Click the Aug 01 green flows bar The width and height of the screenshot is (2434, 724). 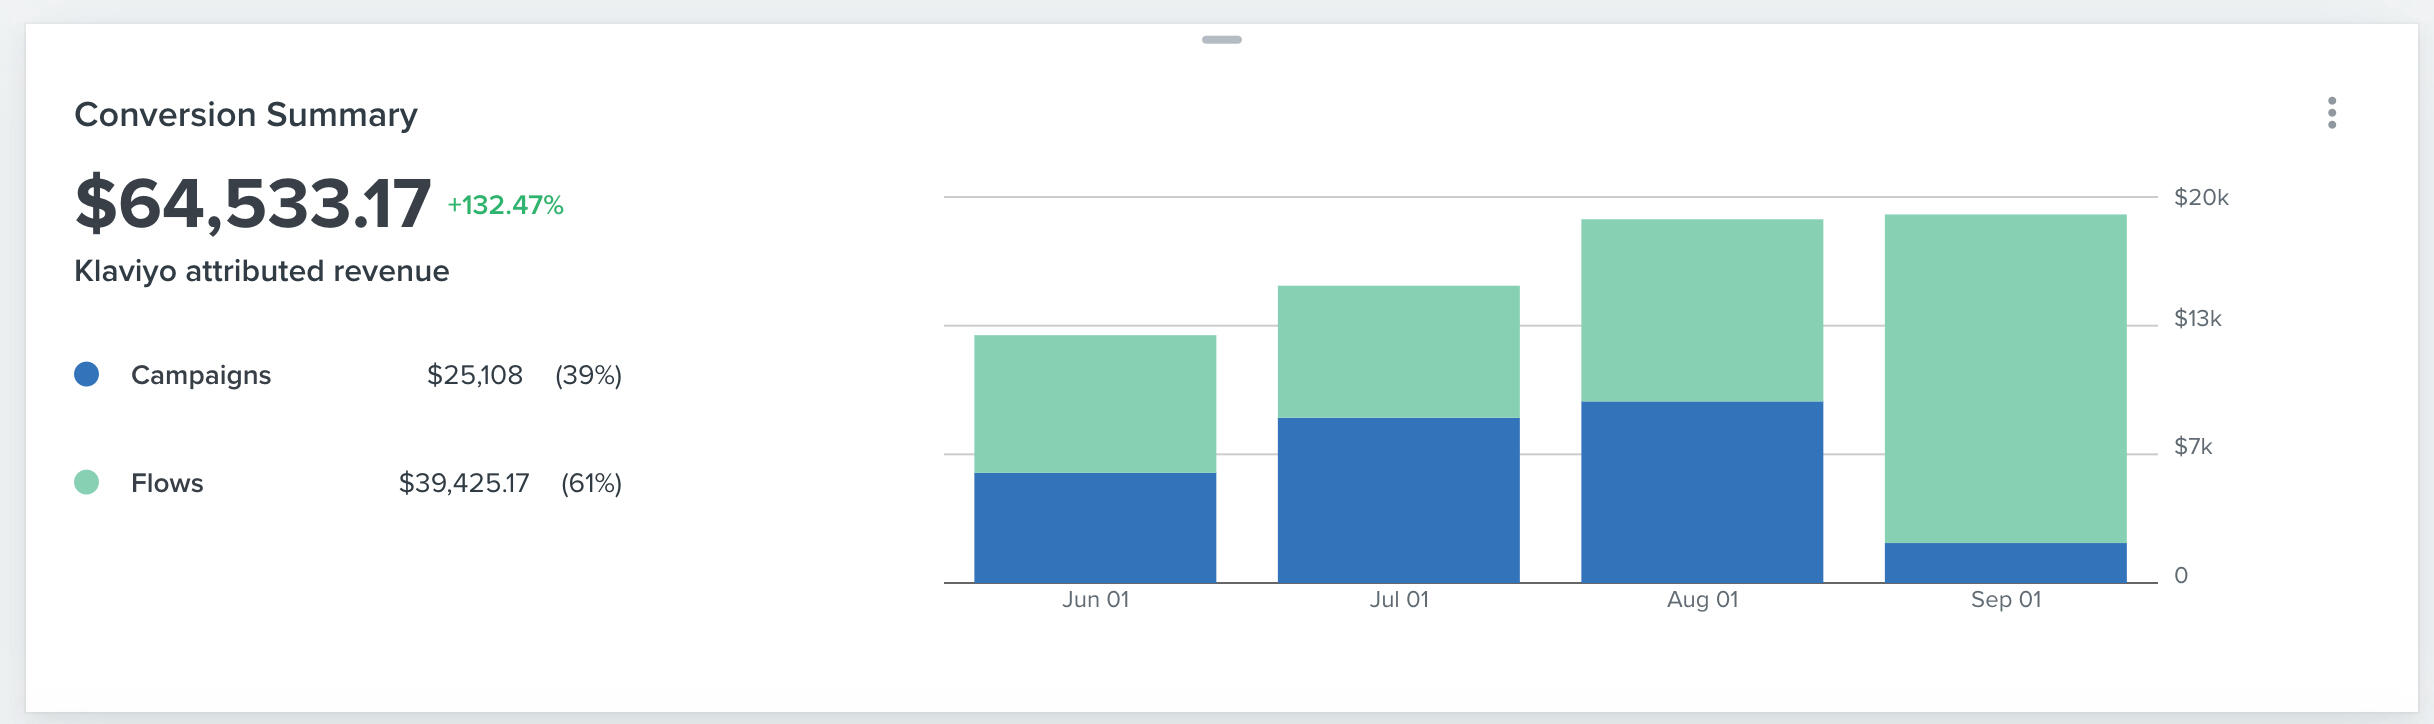pos(1702,310)
